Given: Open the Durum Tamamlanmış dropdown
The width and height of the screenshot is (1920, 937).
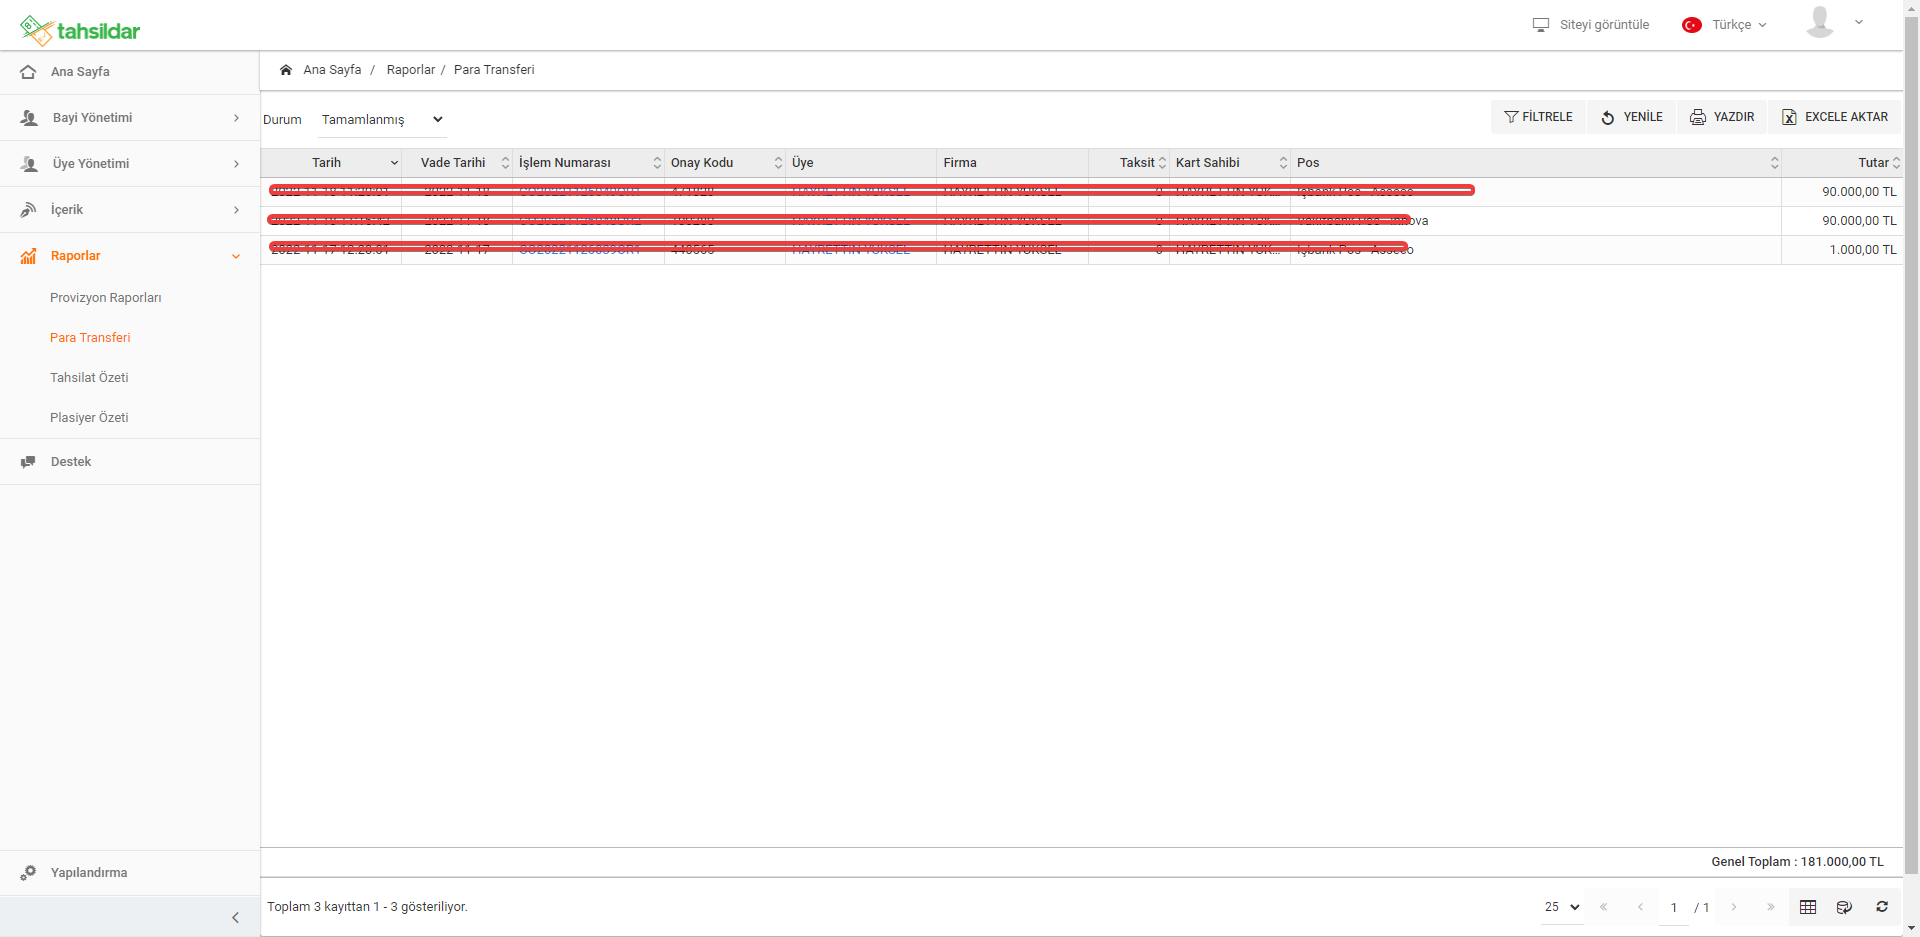Looking at the screenshot, I should pos(382,120).
